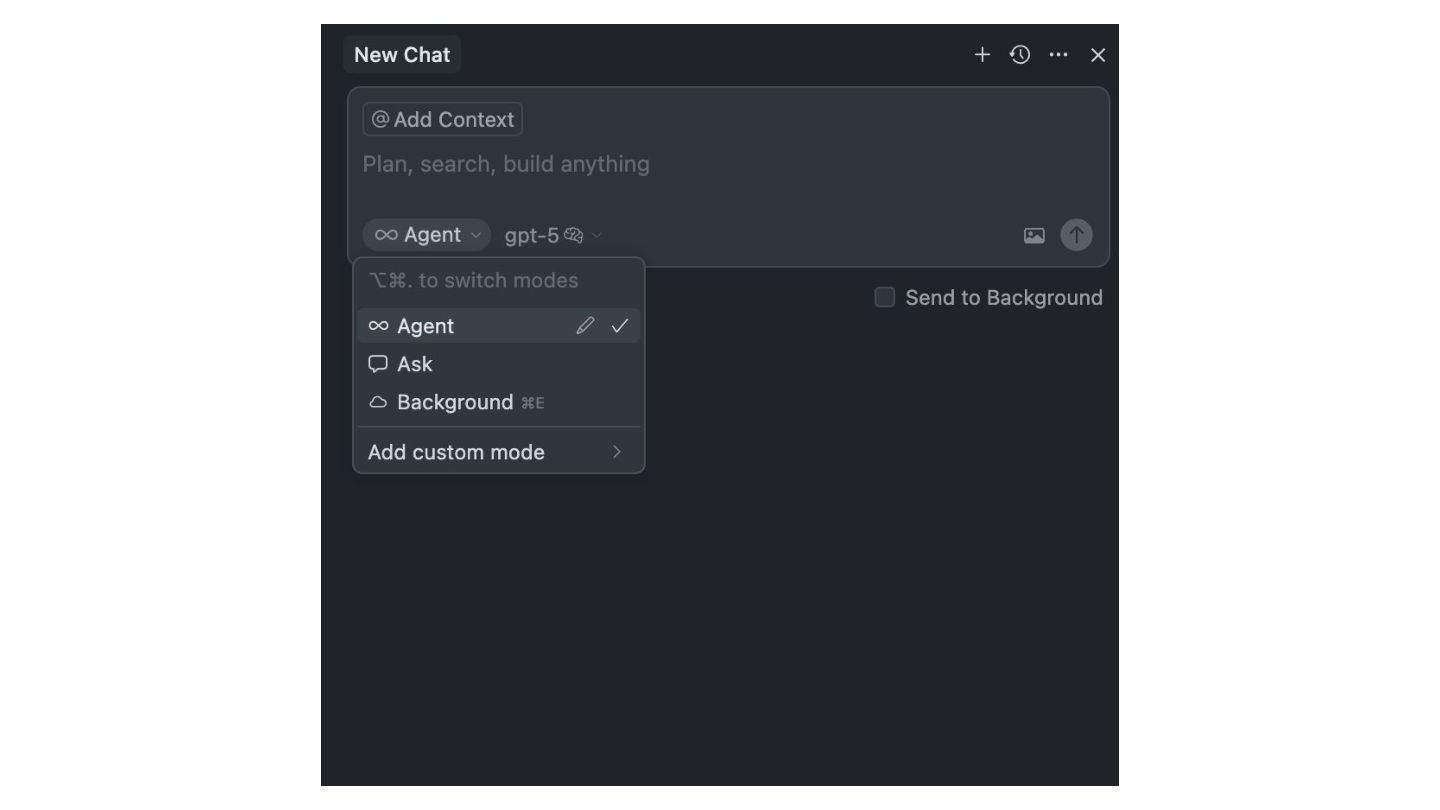Choose the Agent mode option in list
Screen dimensions: 1440x810
(x=499, y=326)
